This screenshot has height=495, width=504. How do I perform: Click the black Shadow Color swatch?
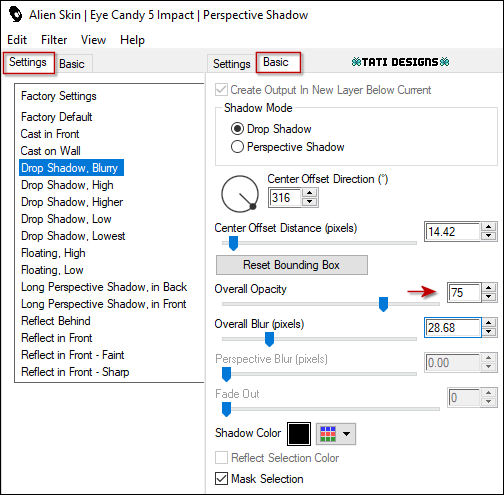pos(299,434)
